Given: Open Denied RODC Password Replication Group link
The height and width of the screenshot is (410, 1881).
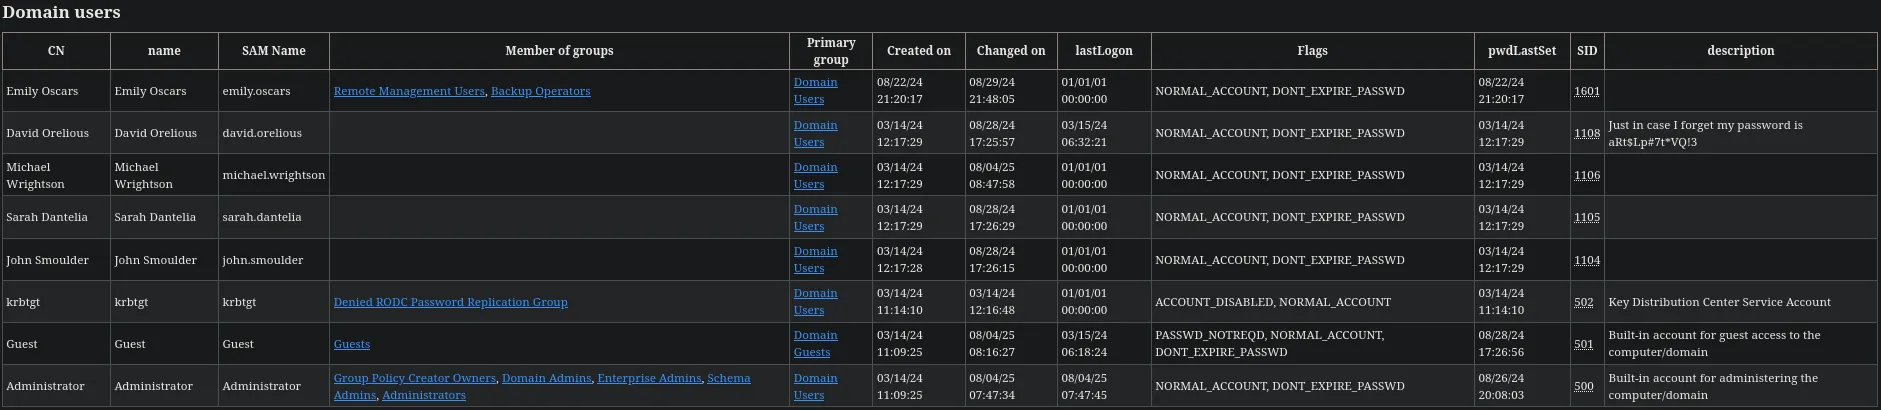Looking at the screenshot, I should tap(450, 302).
